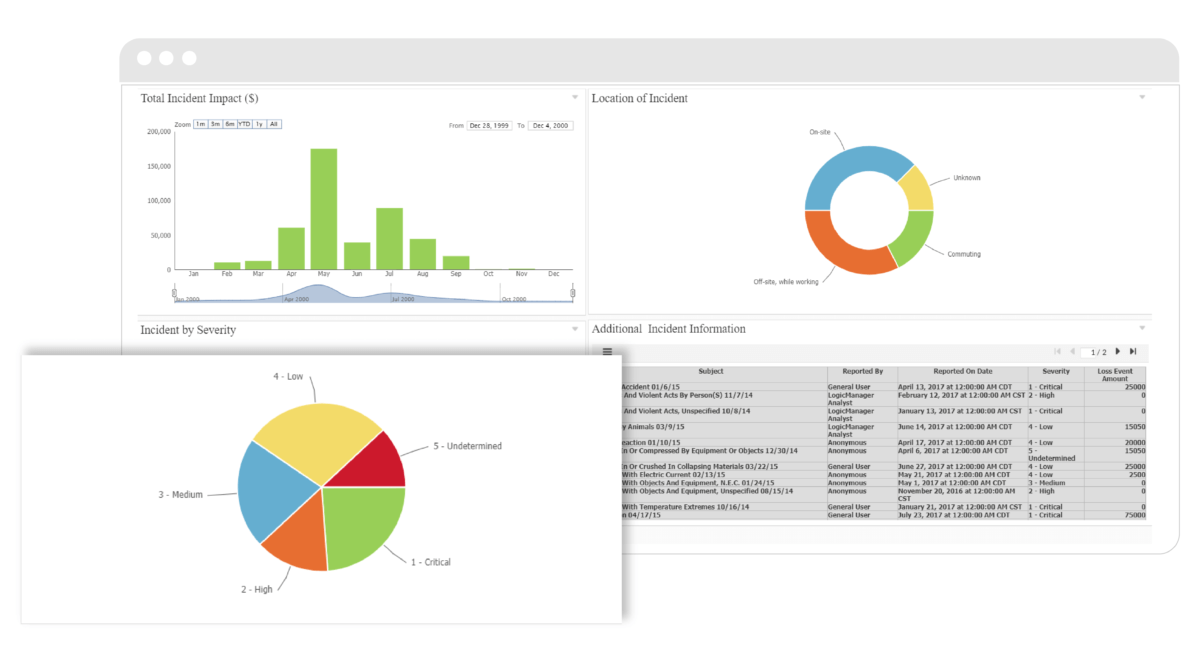
Task: Choose the All zoom option
Action: (274, 124)
